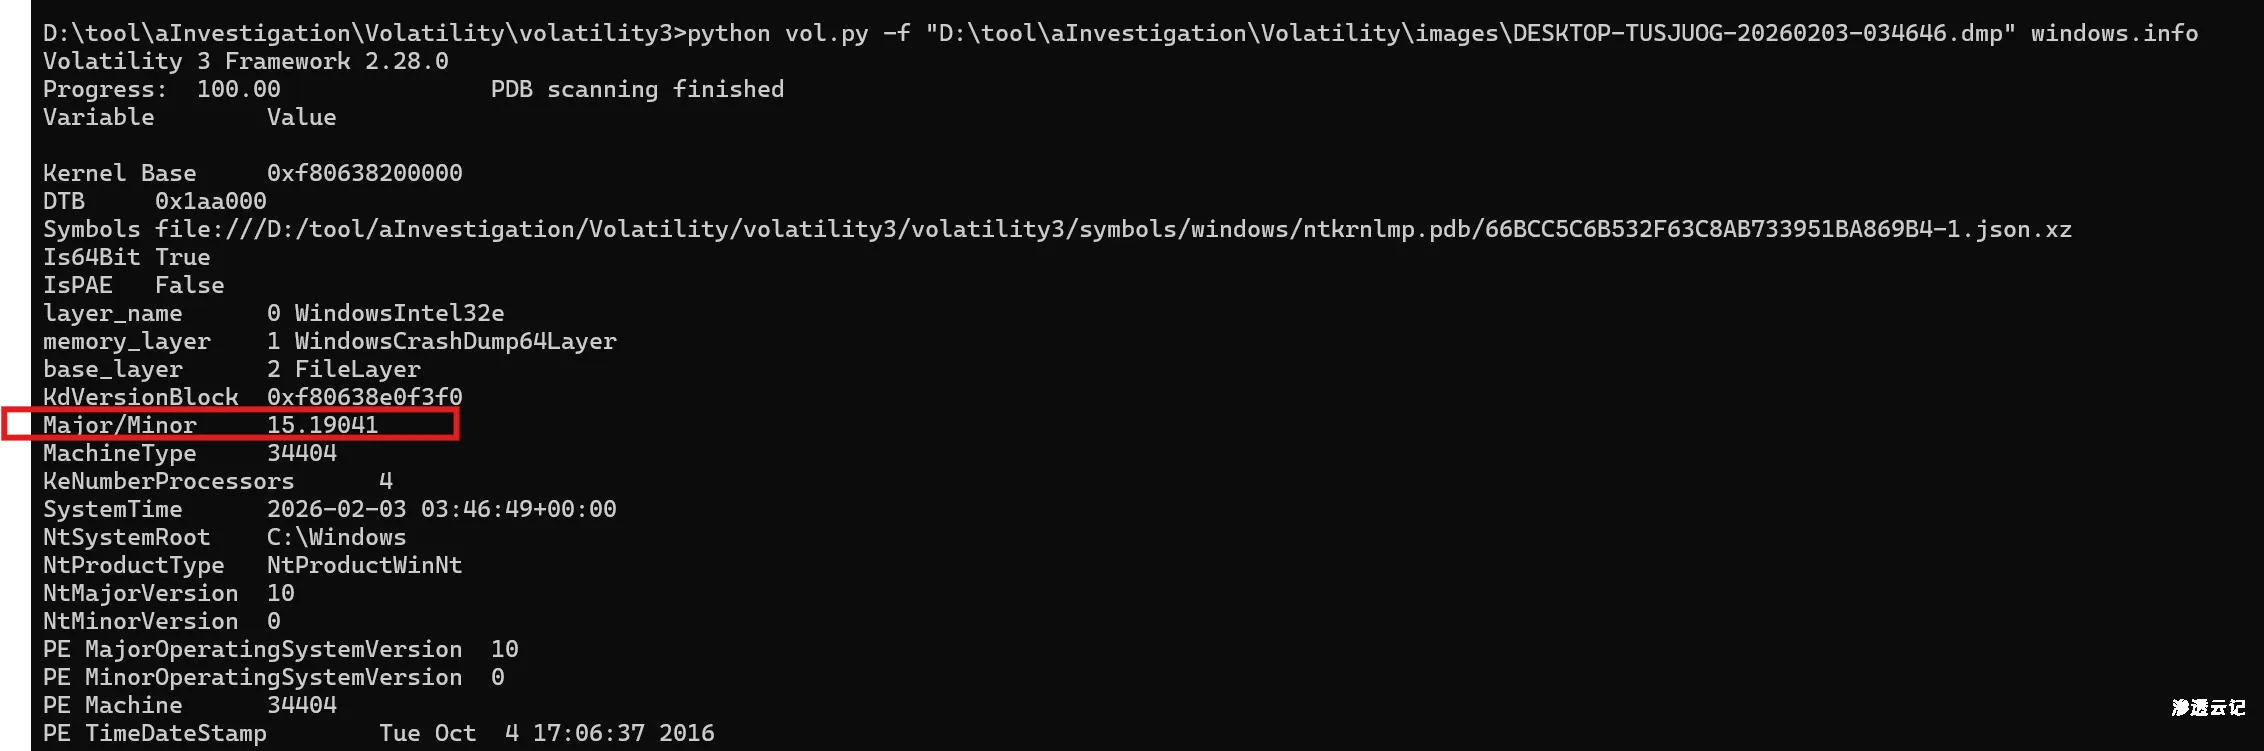Click the DTB value 0x1aa000
This screenshot has height=751, width=2264.
(210, 201)
